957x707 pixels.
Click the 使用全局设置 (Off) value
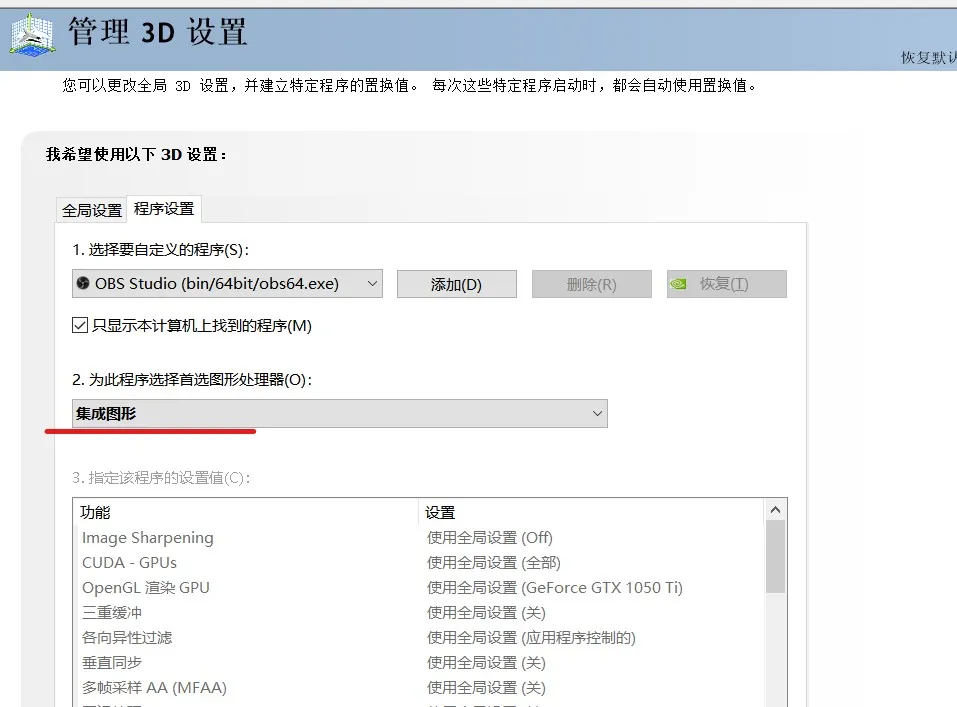pos(489,538)
